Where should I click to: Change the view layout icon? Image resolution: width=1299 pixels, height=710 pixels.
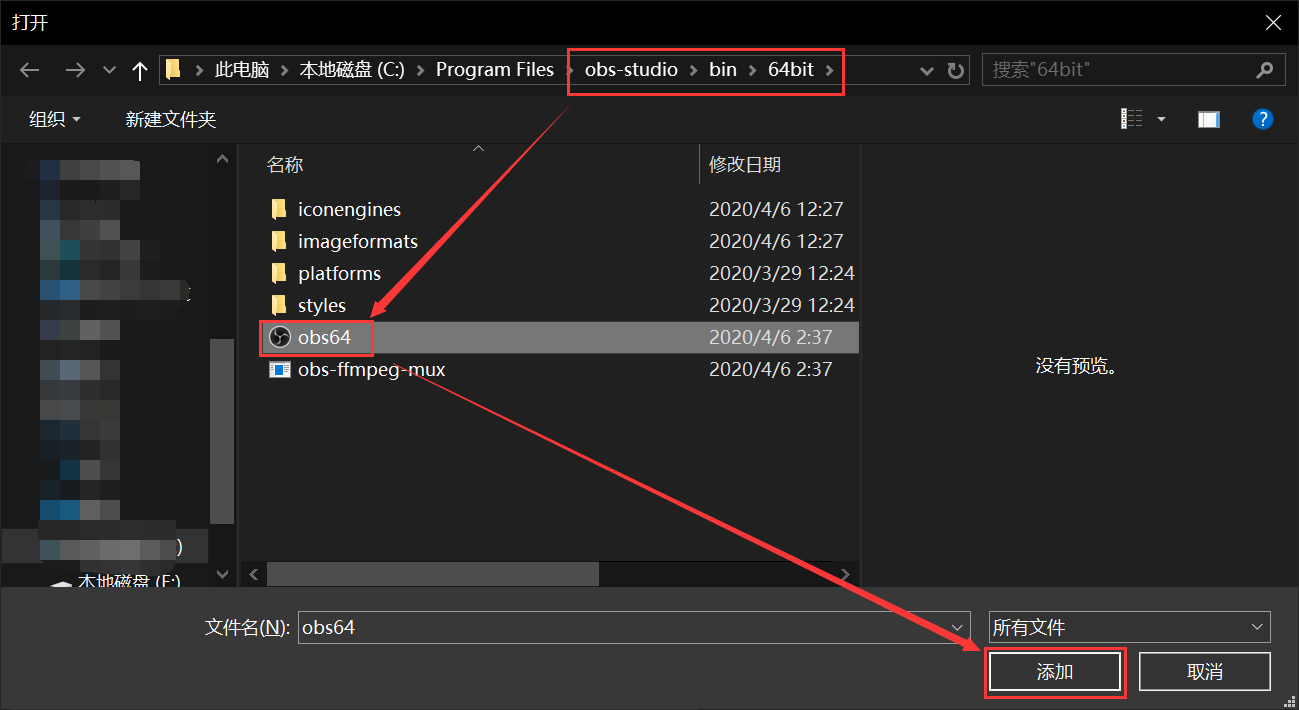click(x=1131, y=119)
